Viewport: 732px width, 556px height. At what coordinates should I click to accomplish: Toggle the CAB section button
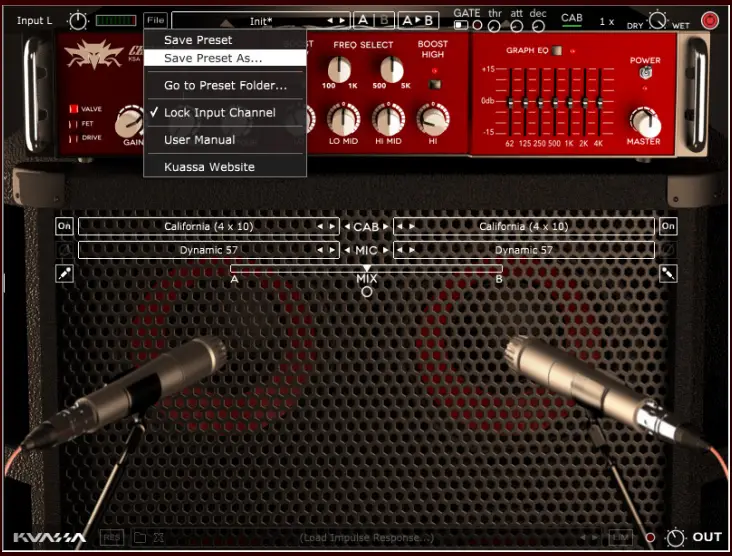pos(571,20)
